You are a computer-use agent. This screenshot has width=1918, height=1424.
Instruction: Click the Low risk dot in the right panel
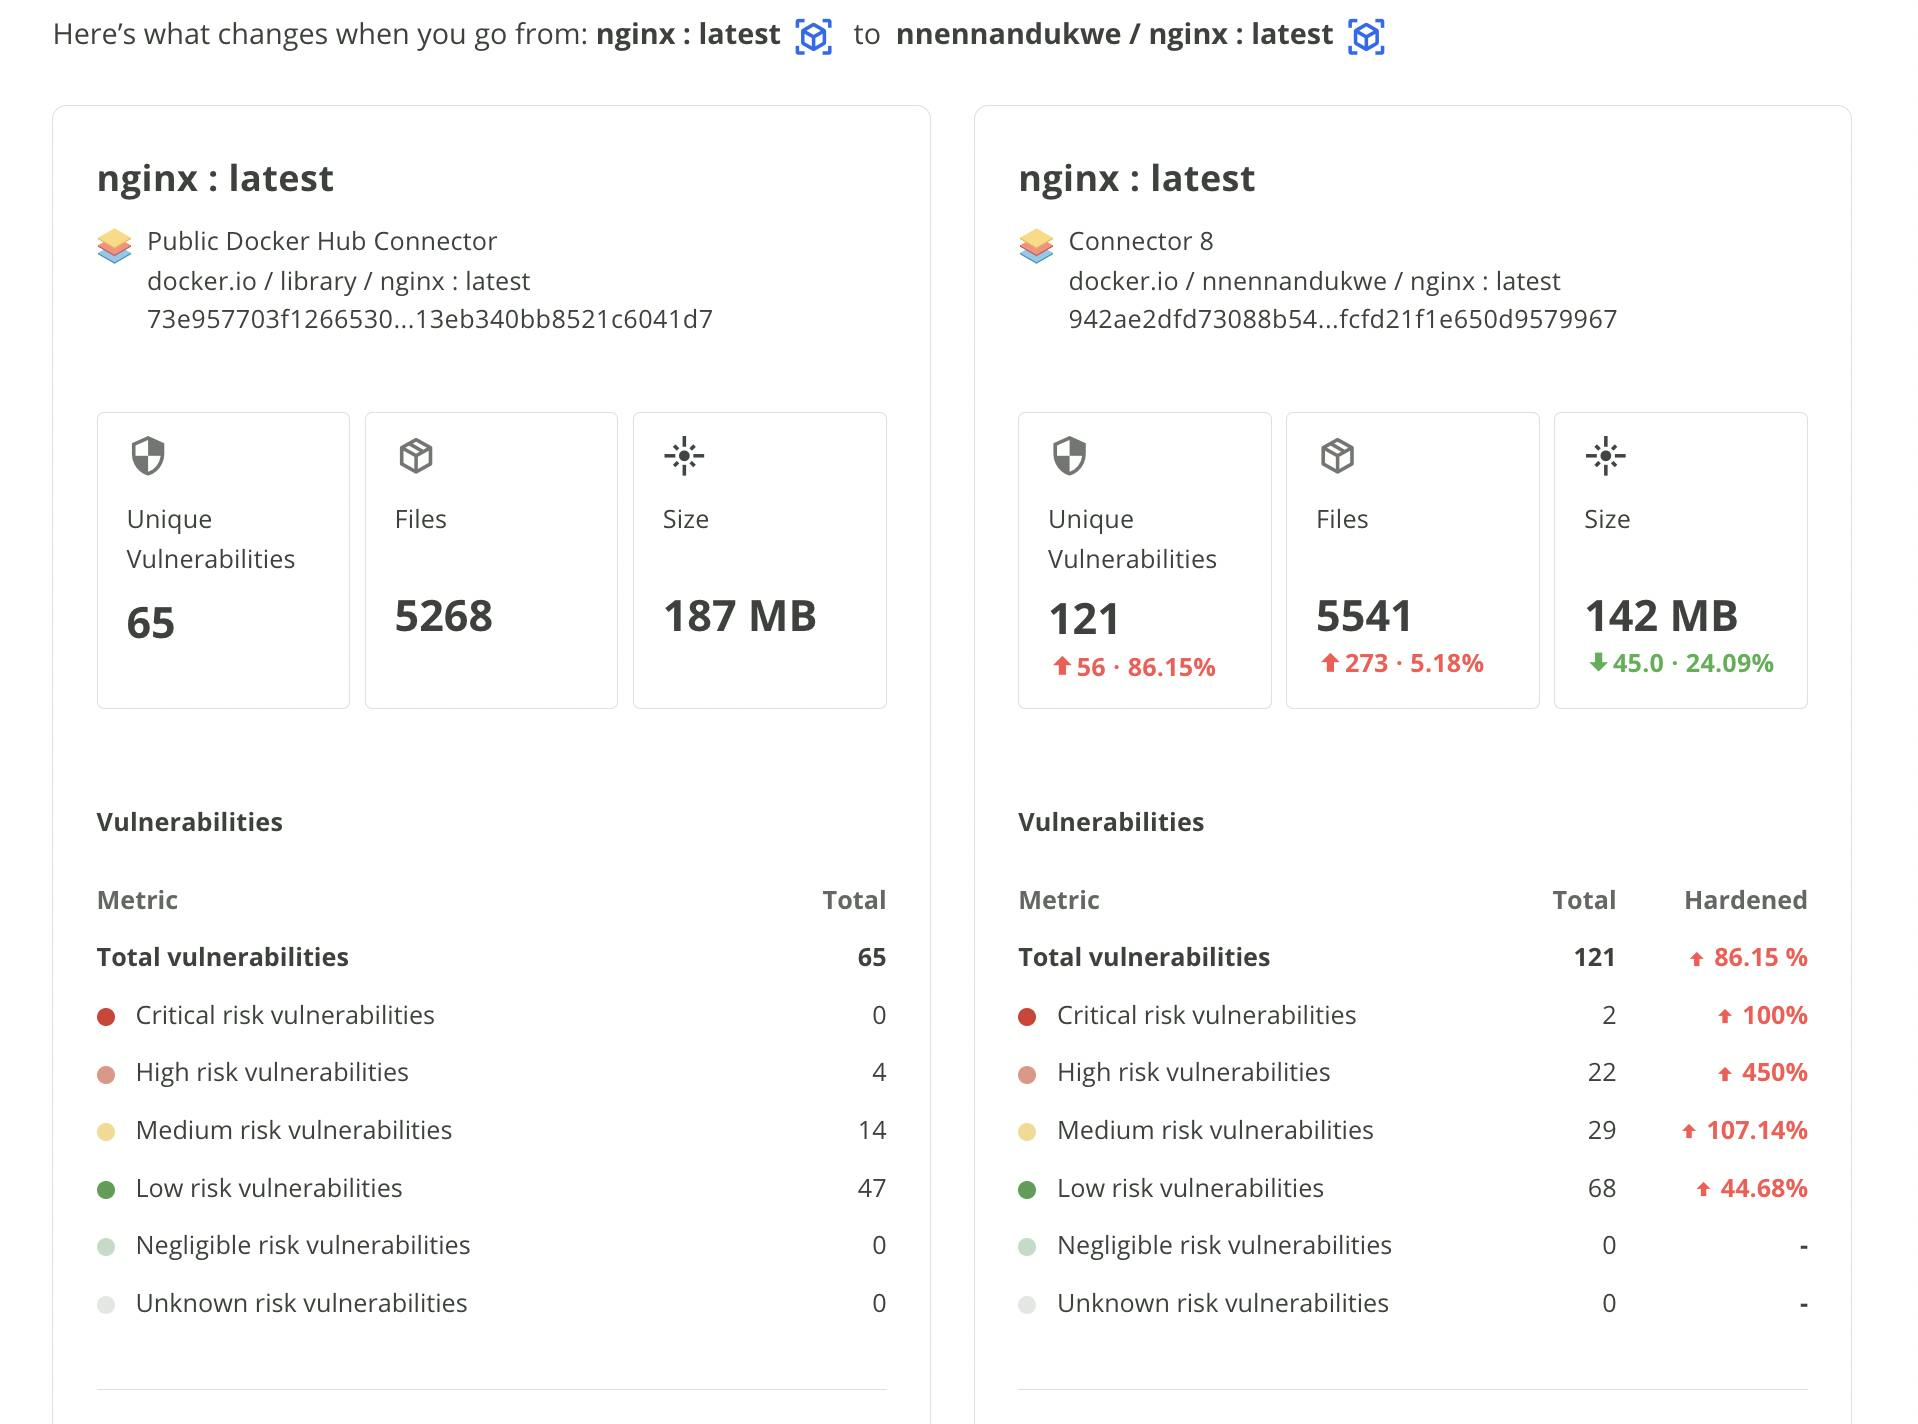(1027, 1190)
